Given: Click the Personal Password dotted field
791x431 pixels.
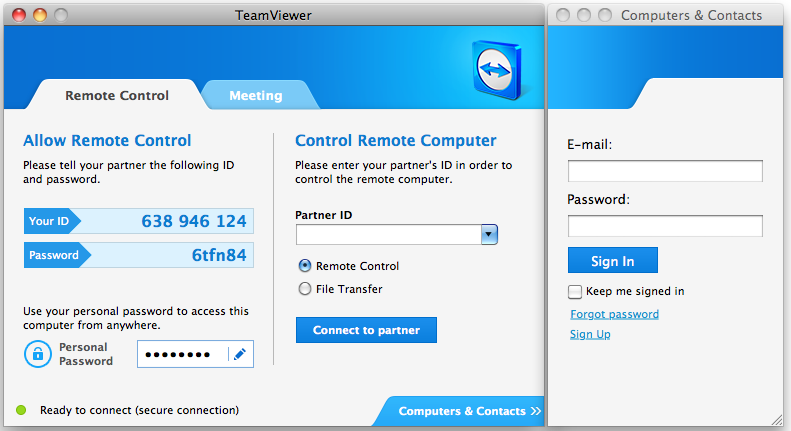Looking at the screenshot, I should [x=182, y=354].
